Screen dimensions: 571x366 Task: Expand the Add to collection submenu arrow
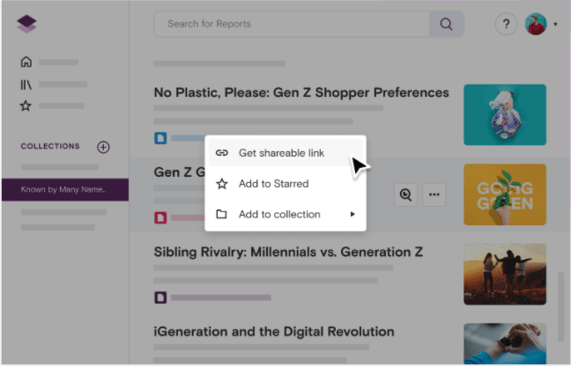pos(352,214)
